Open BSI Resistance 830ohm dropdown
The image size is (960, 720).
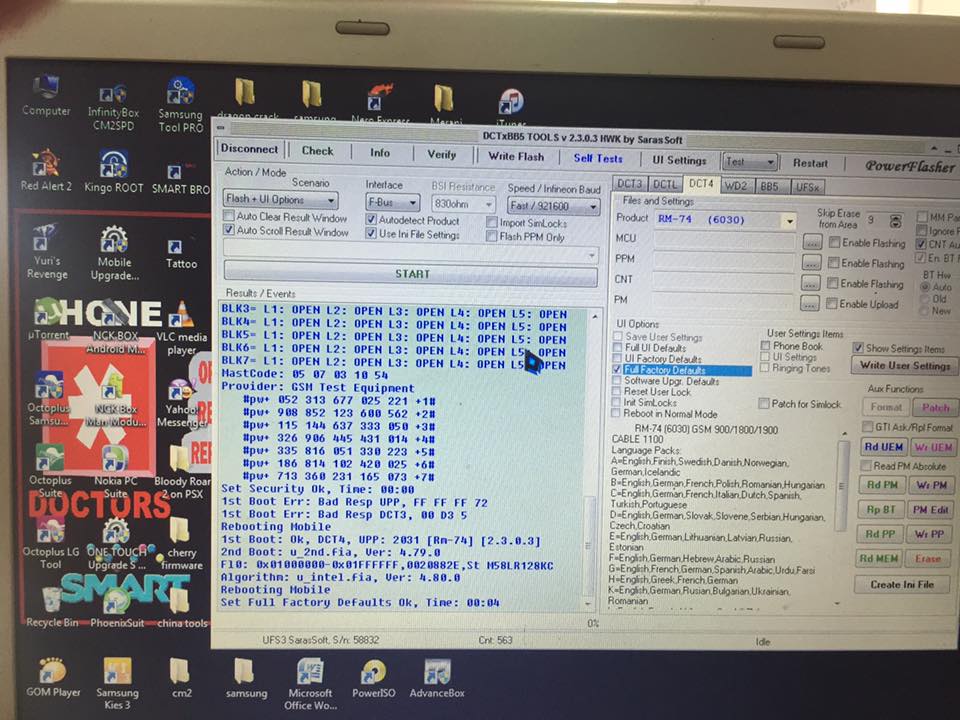(463, 204)
